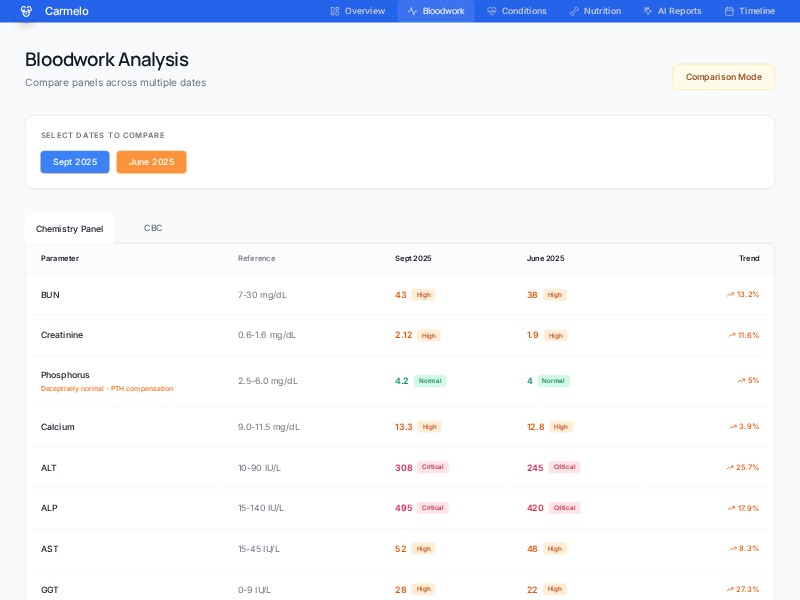Click the Carmelo paw logo icon
The height and width of the screenshot is (600, 800).
tap(26, 11)
